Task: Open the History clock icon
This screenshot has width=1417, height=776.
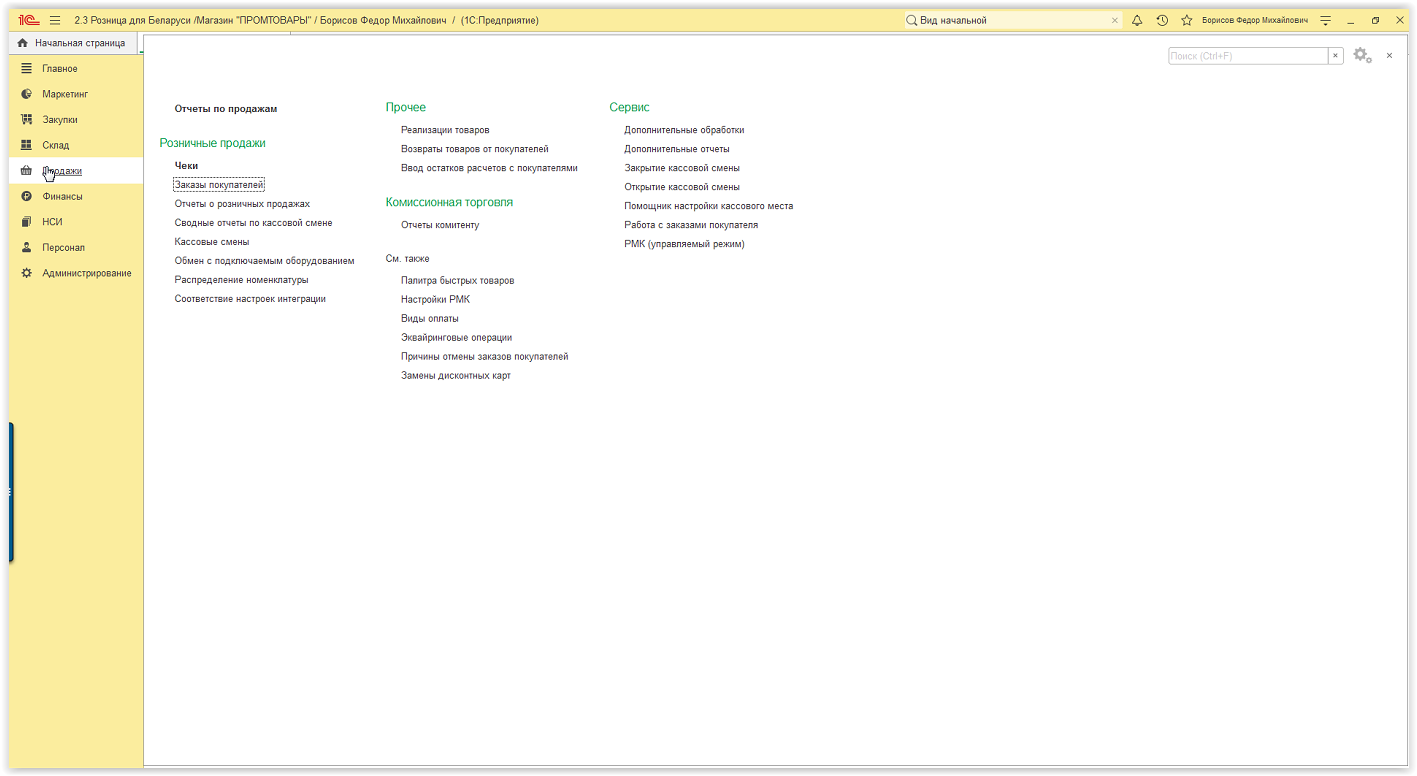Action: pyautogui.click(x=1162, y=20)
